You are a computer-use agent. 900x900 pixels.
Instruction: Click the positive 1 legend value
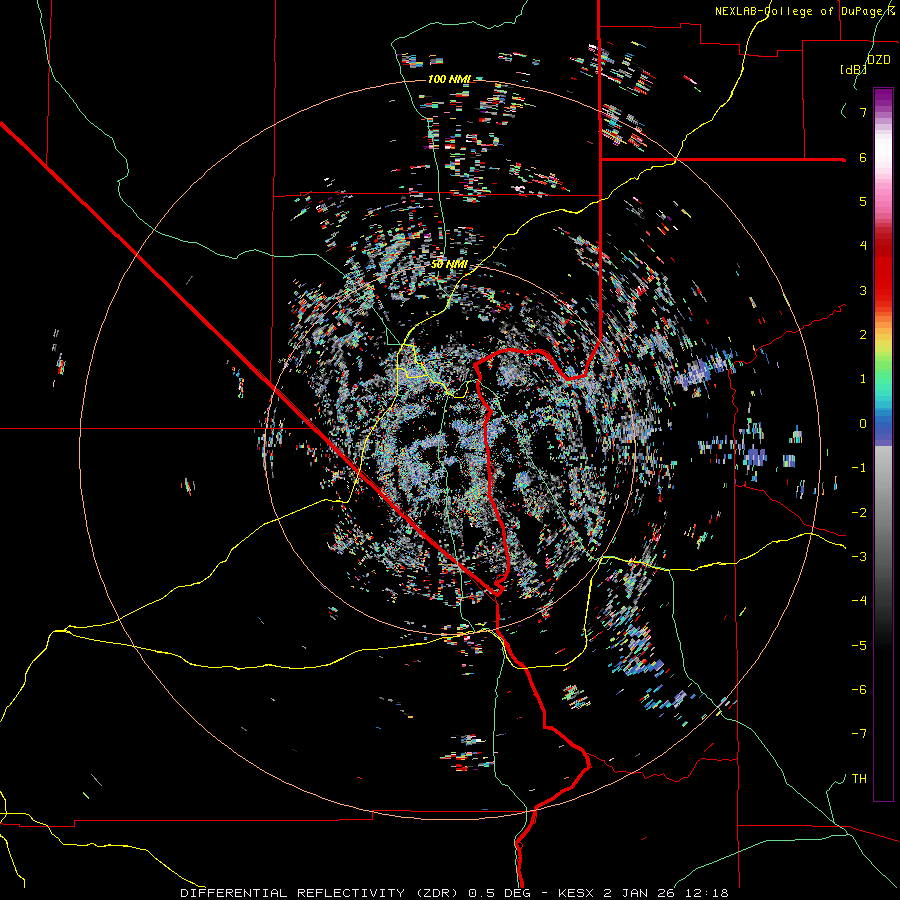863,379
